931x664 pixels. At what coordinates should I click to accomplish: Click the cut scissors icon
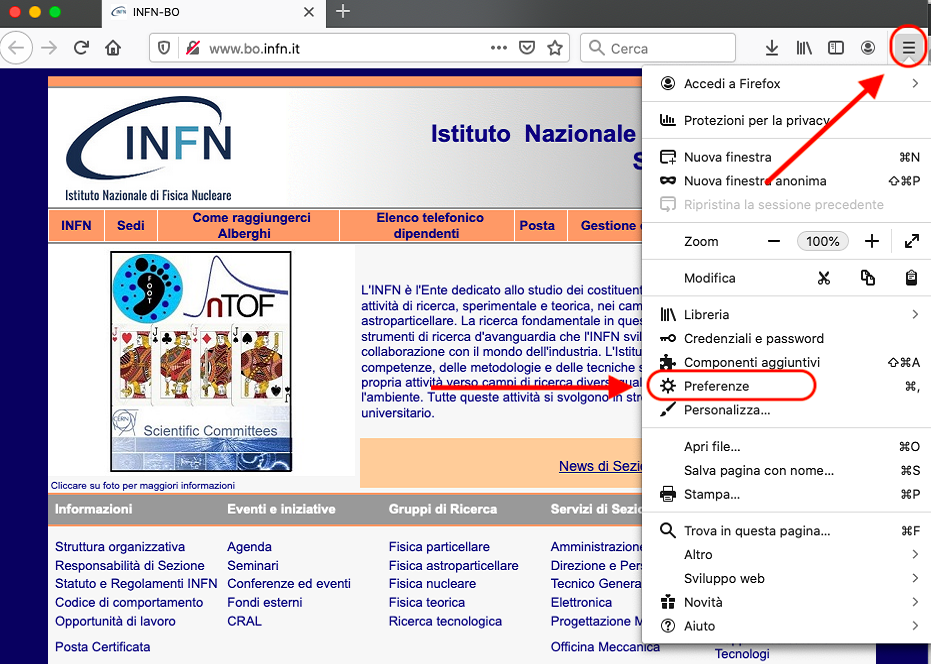coord(823,278)
